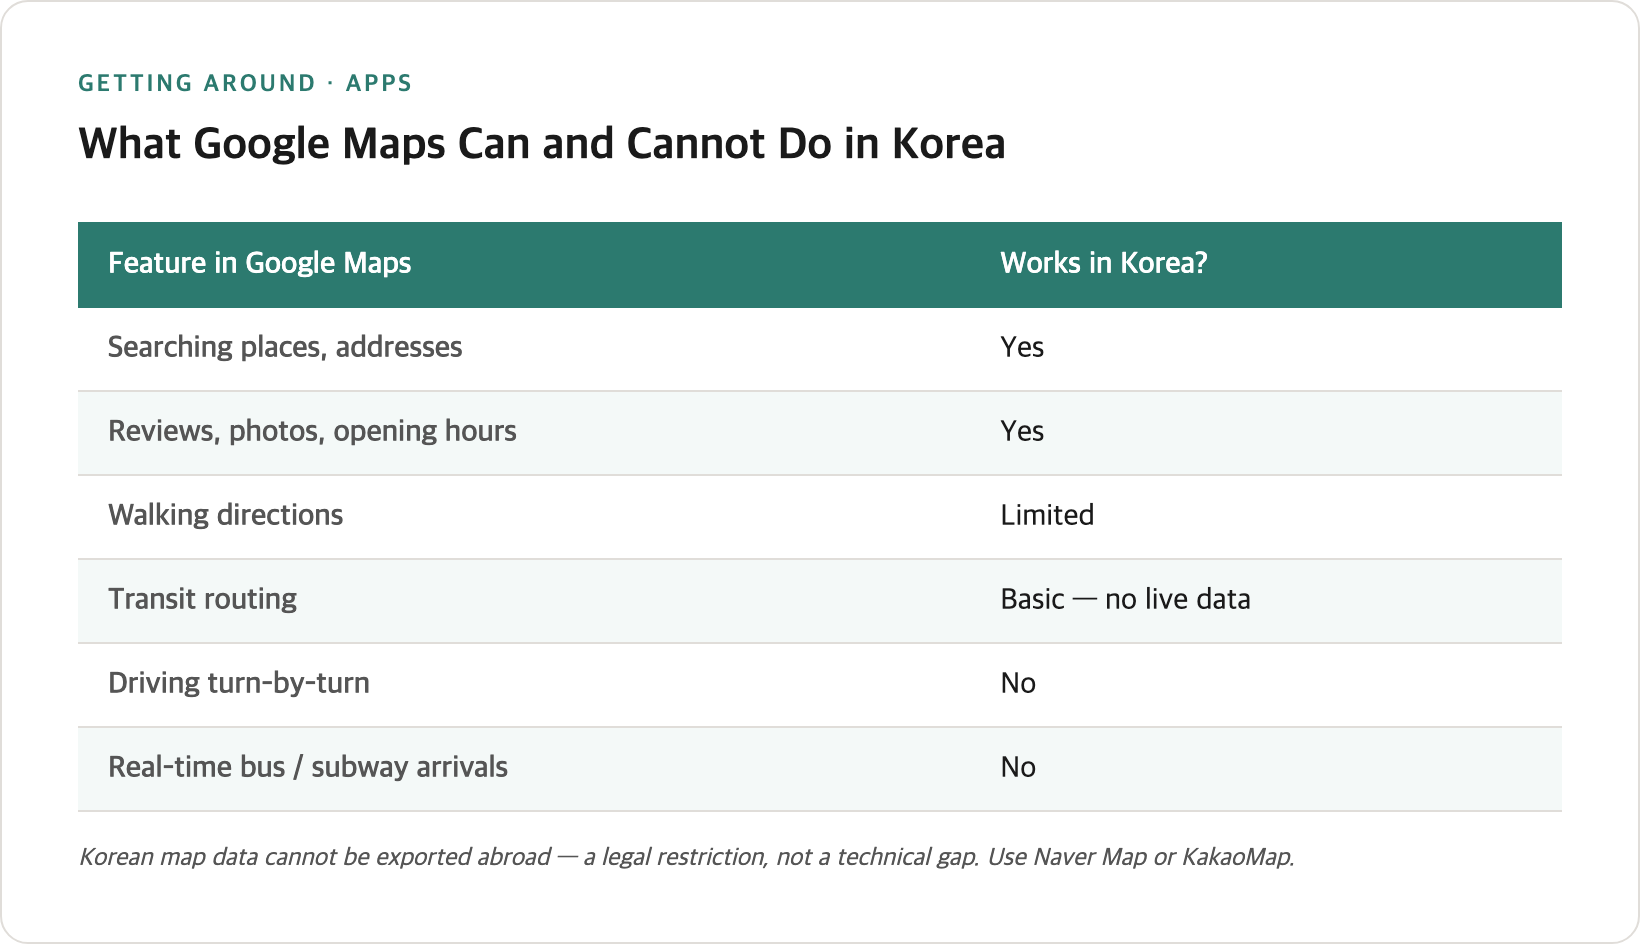Click the footnote about Korean map data export

(686, 857)
